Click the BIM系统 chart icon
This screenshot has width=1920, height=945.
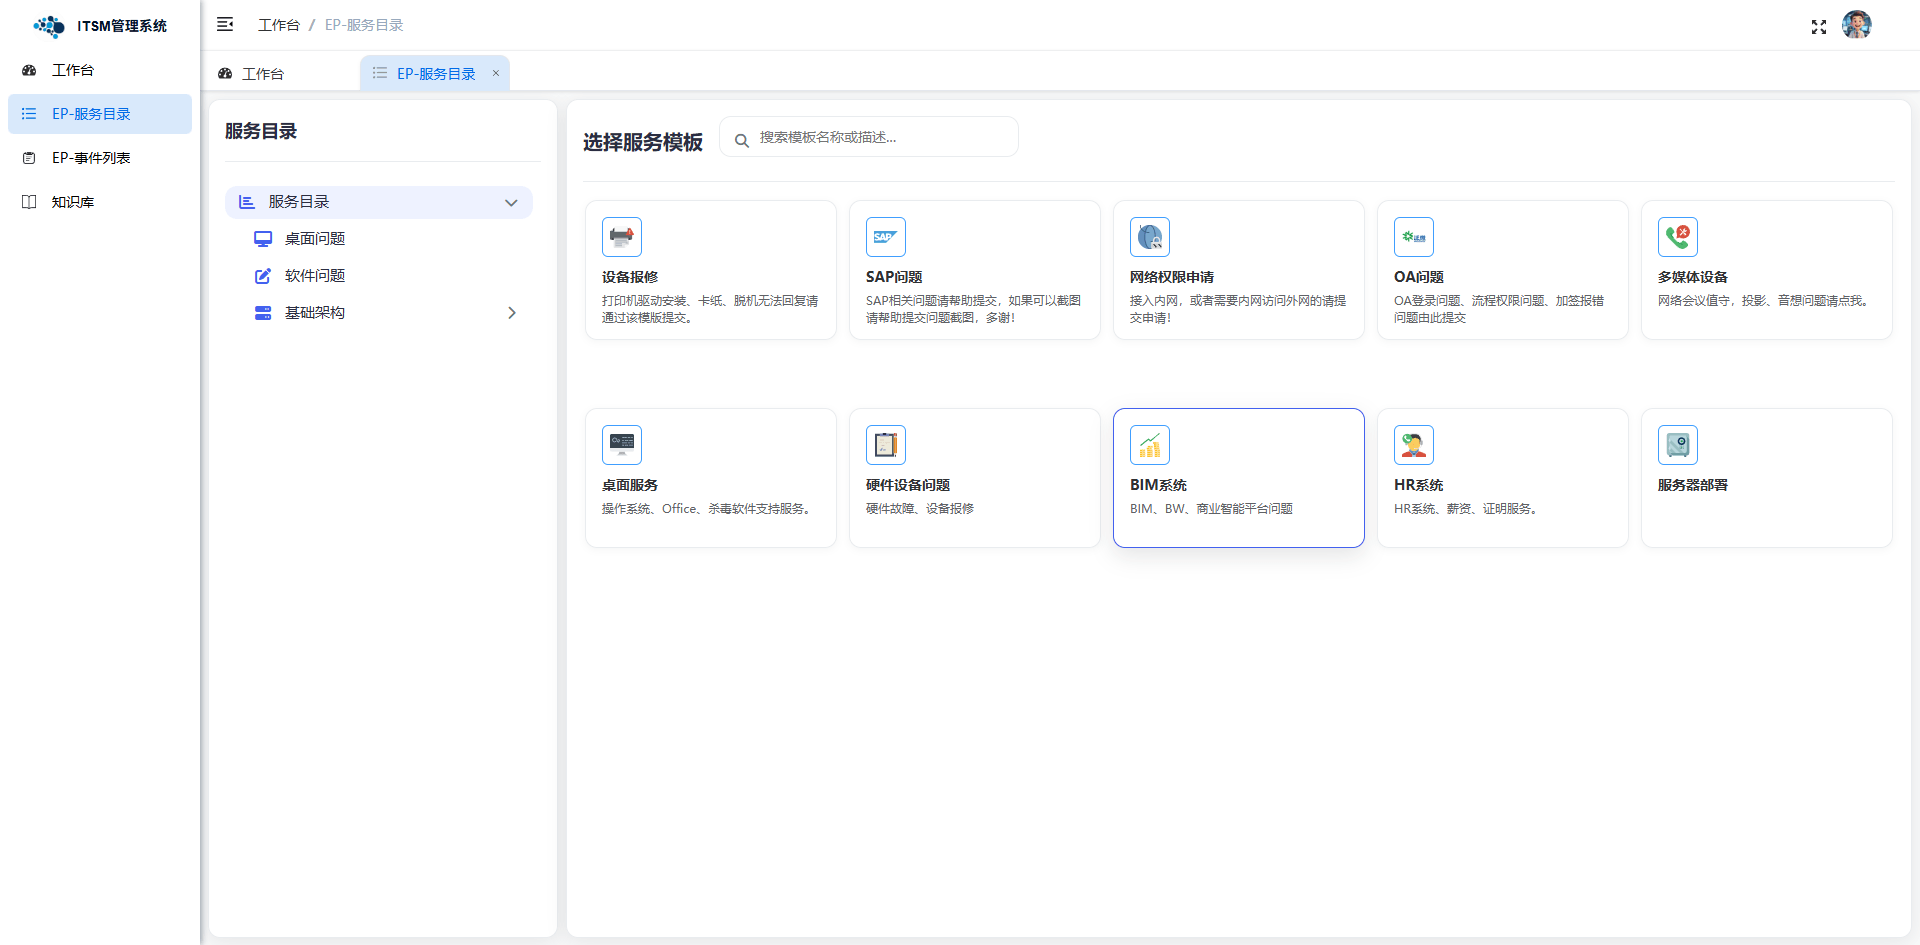(1149, 445)
